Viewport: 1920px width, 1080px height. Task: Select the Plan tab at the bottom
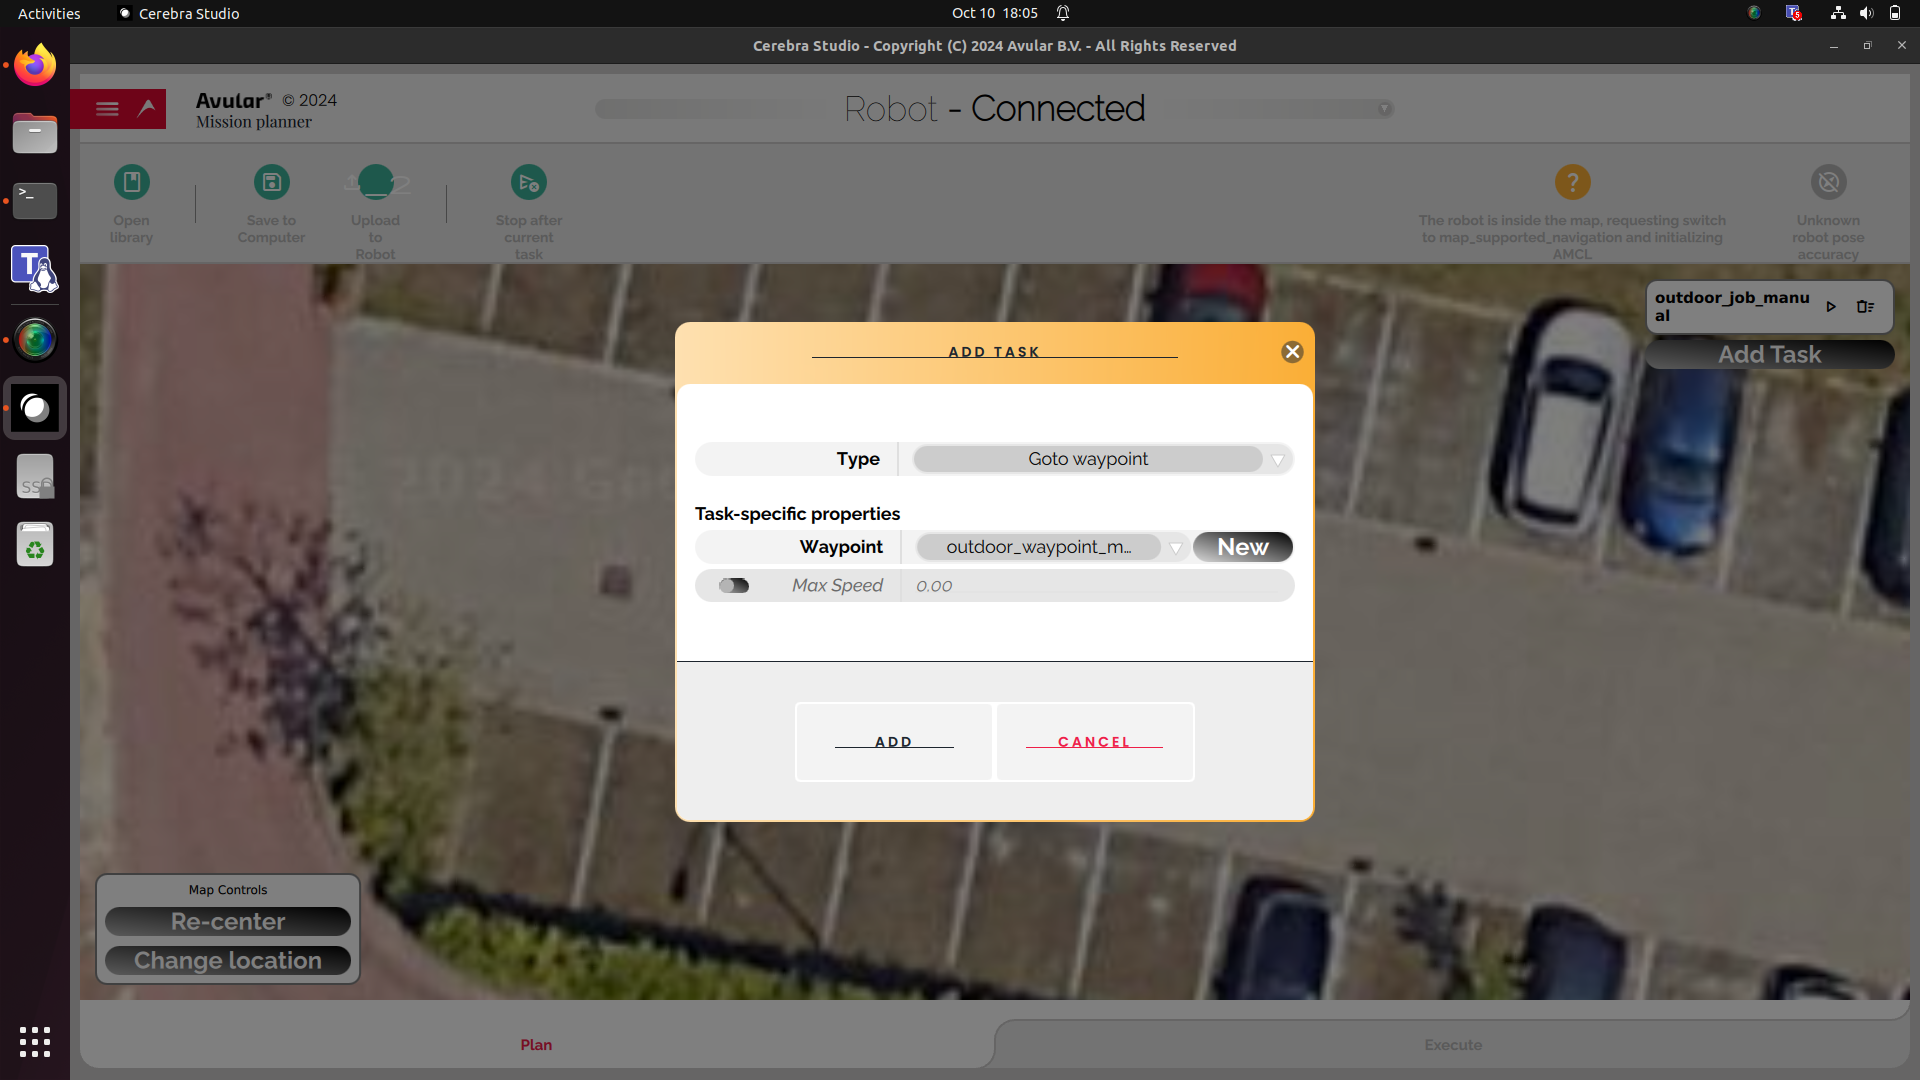[535, 1043]
